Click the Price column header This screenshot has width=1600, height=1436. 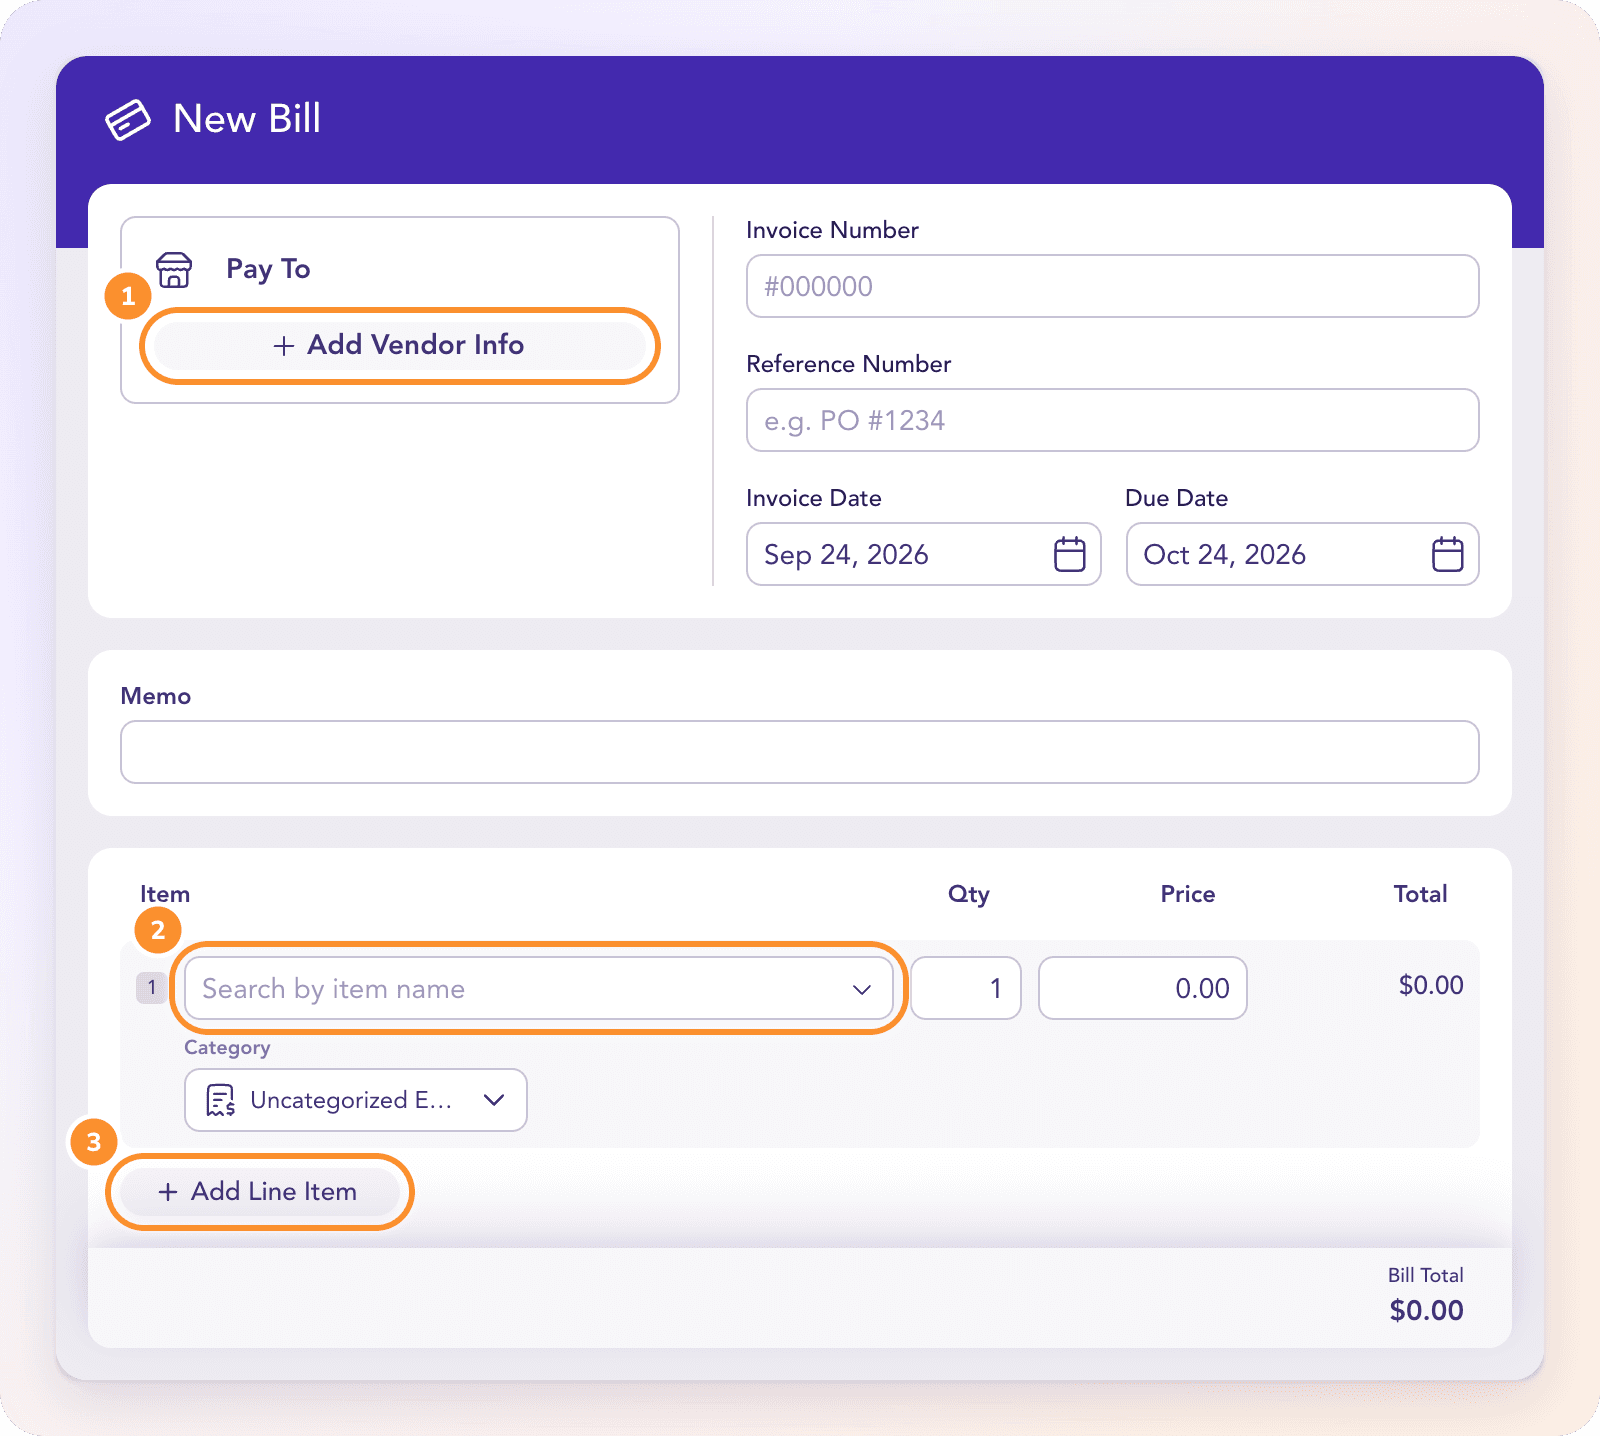tap(1188, 894)
